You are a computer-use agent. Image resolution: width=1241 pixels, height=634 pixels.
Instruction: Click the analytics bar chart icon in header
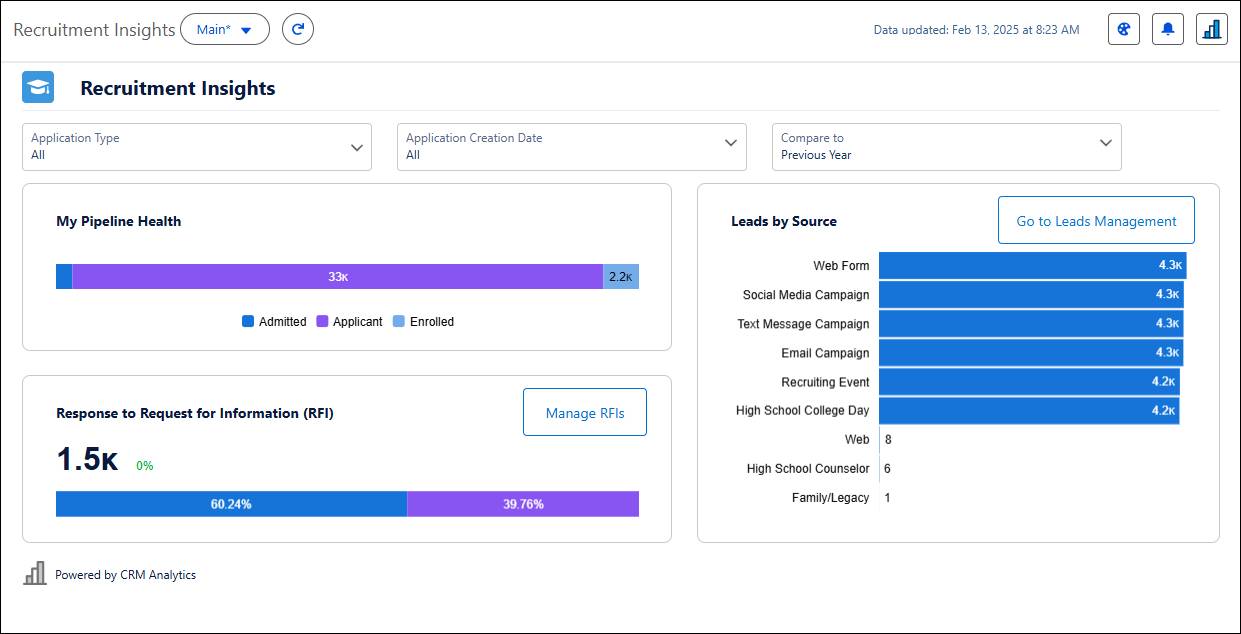click(x=1212, y=29)
